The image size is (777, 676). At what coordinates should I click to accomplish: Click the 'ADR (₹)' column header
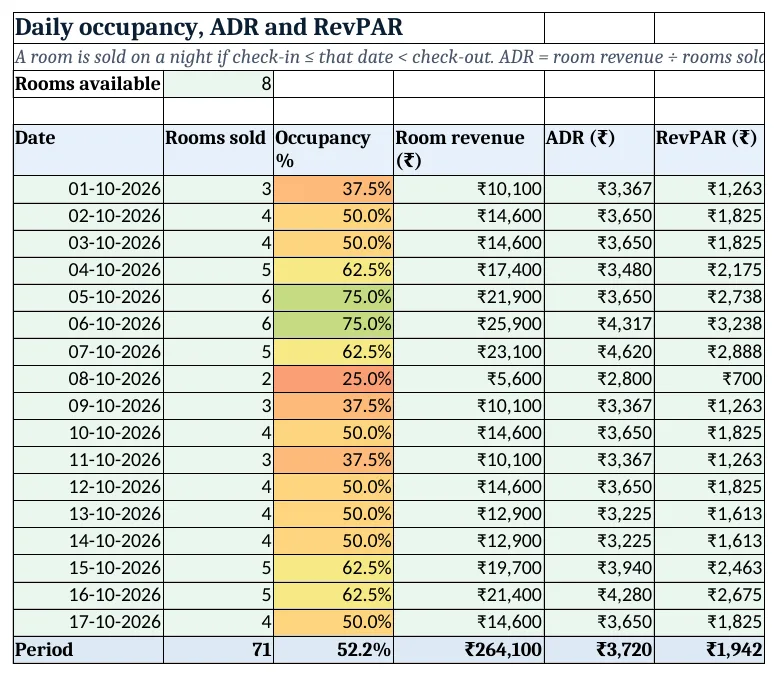(600, 150)
